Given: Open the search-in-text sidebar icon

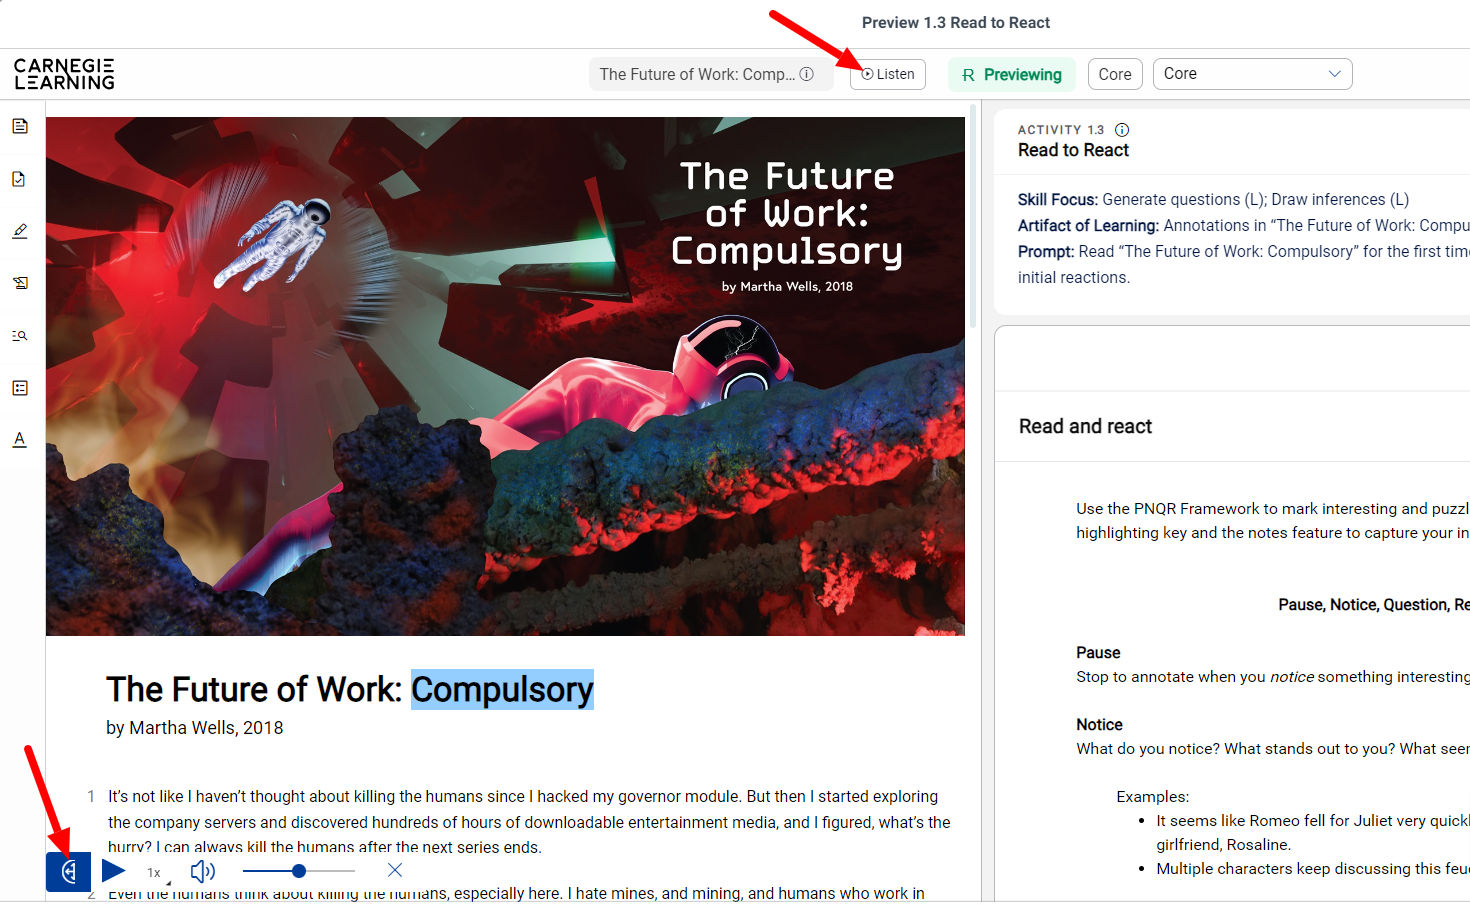Looking at the screenshot, I should pyautogui.click(x=20, y=336).
